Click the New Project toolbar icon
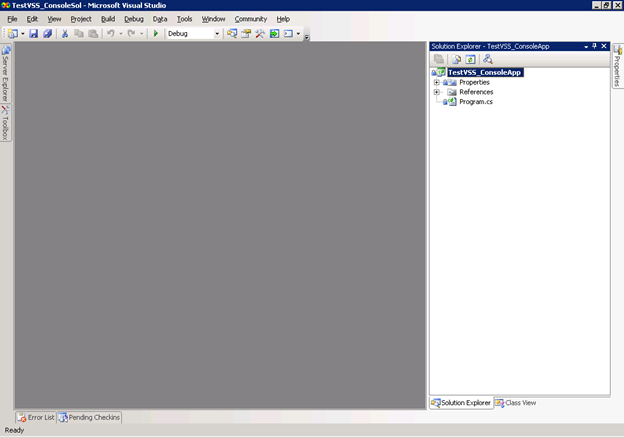This screenshot has width=624, height=438. 13,34
